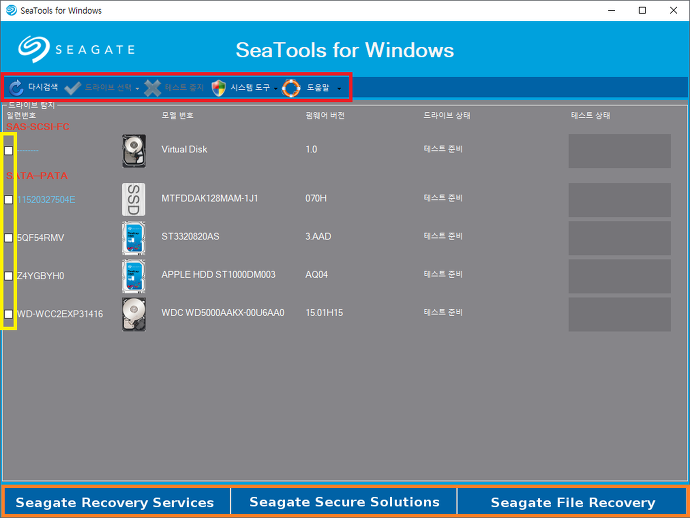
Task: Click the Virtual Disk model name
Action: coord(184,149)
